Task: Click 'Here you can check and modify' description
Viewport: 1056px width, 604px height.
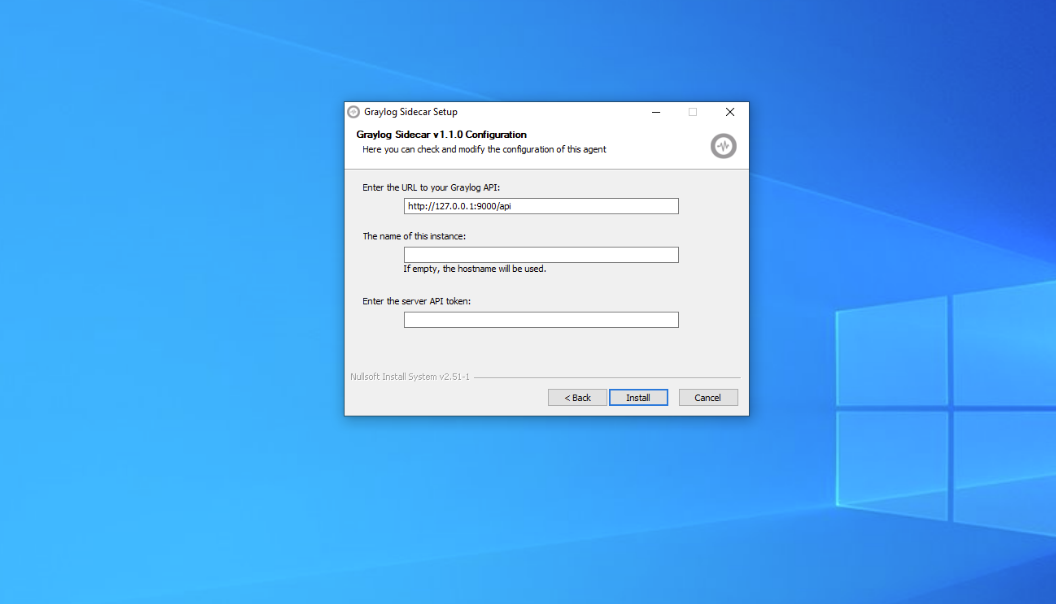Action: [x=484, y=149]
